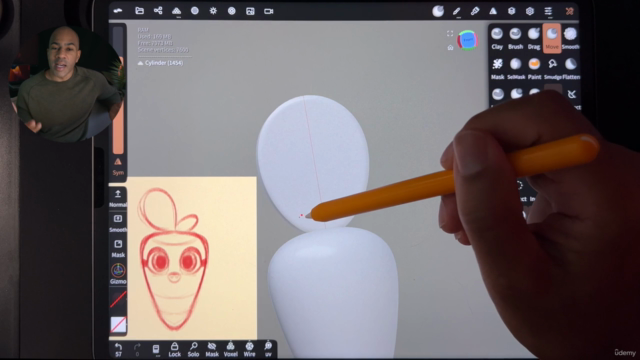Open the Scene hierarchy menu
The width and height of the screenshot is (640, 360).
tap(158, 11)
